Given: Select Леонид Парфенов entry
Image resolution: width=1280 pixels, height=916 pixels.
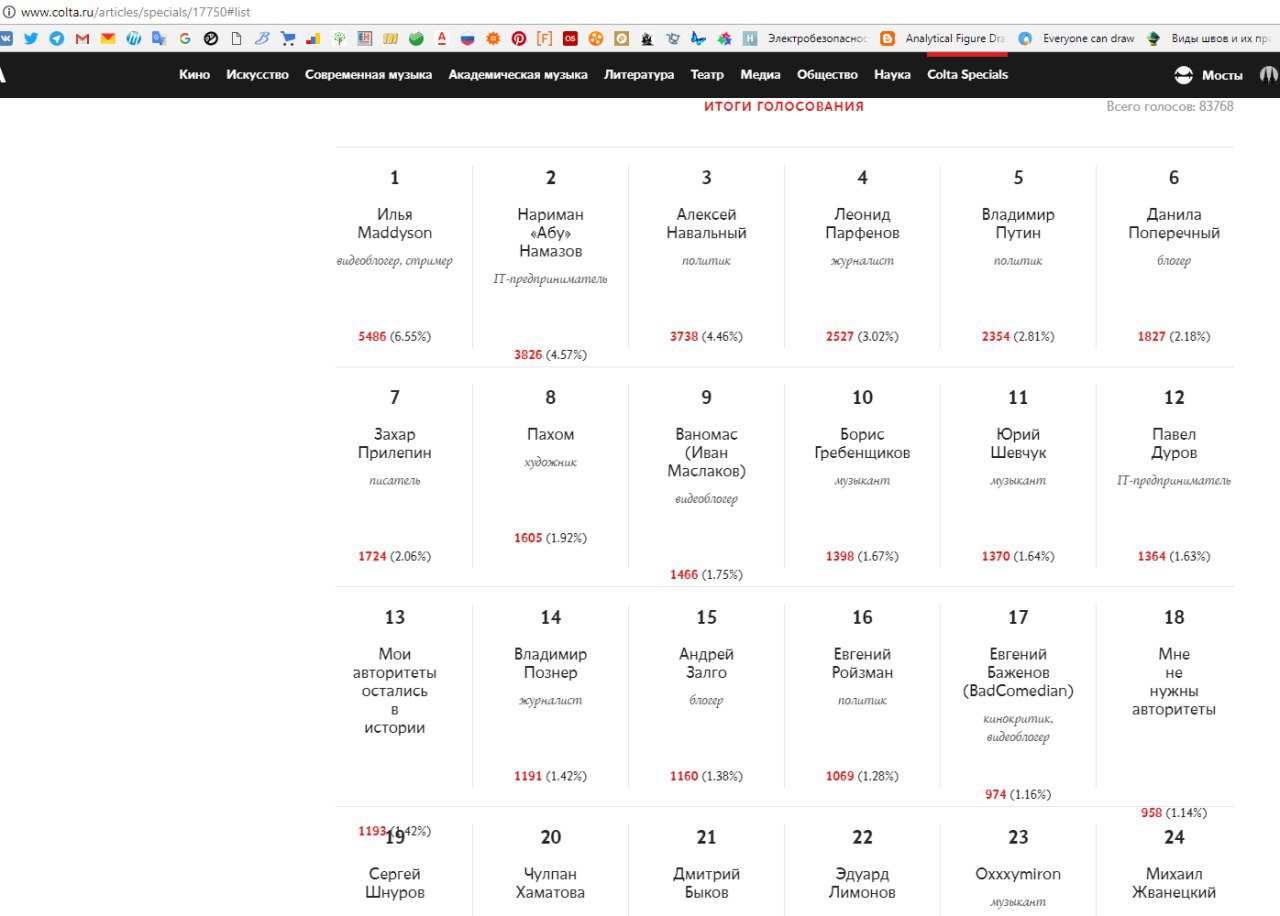Looking at the screenshot, I should point(862,224).
